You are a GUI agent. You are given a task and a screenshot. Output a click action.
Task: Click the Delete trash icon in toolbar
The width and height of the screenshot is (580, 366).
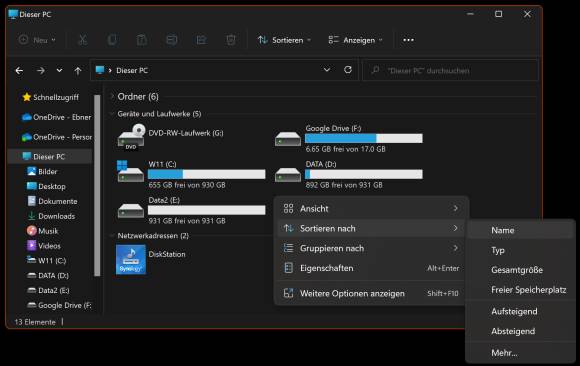(231, 40)
